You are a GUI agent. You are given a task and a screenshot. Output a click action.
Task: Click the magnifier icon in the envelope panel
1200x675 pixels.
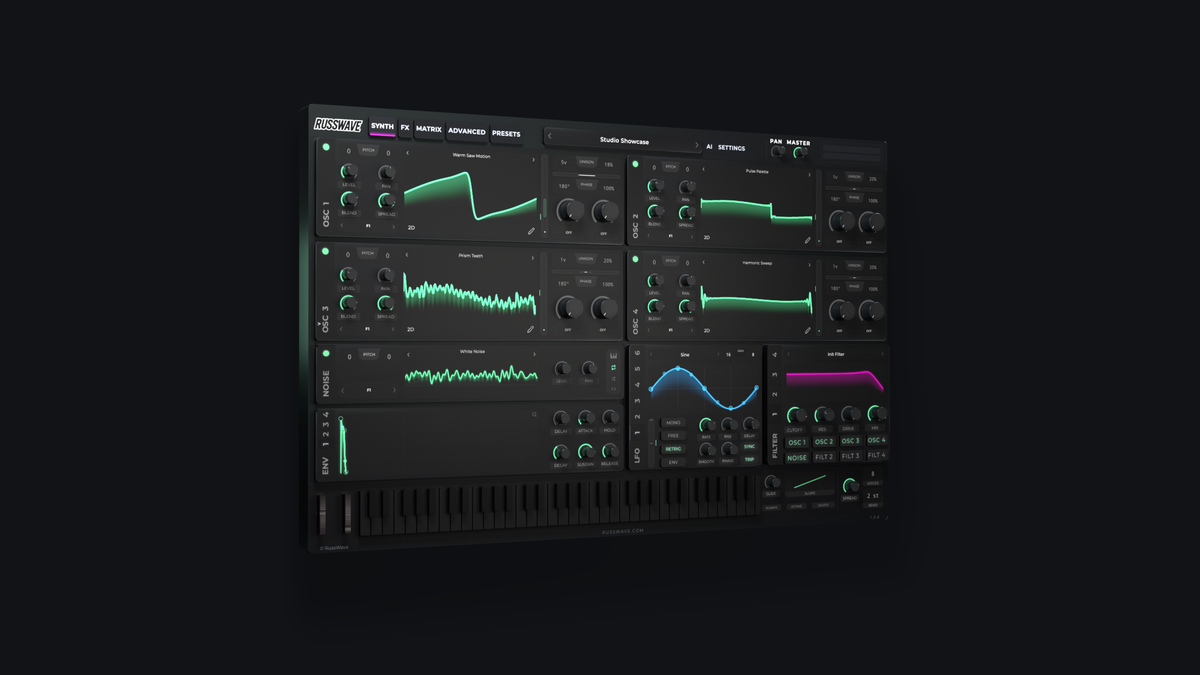click(534, 414)
